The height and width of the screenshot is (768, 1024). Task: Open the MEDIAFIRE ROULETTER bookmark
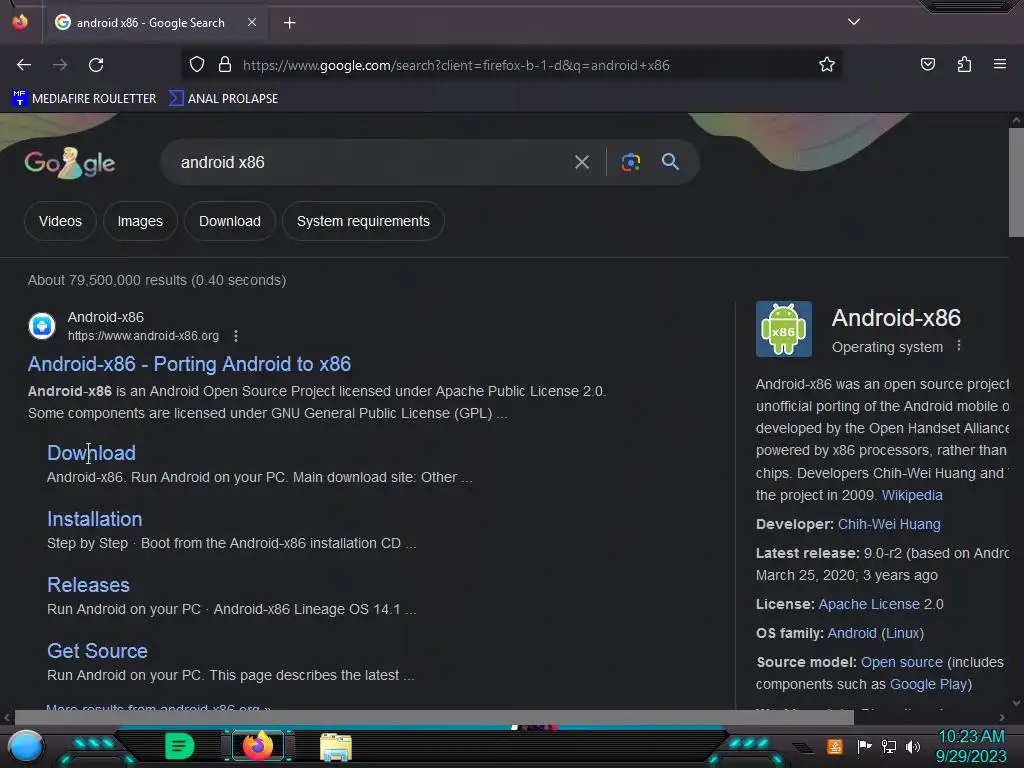[84, 99]
